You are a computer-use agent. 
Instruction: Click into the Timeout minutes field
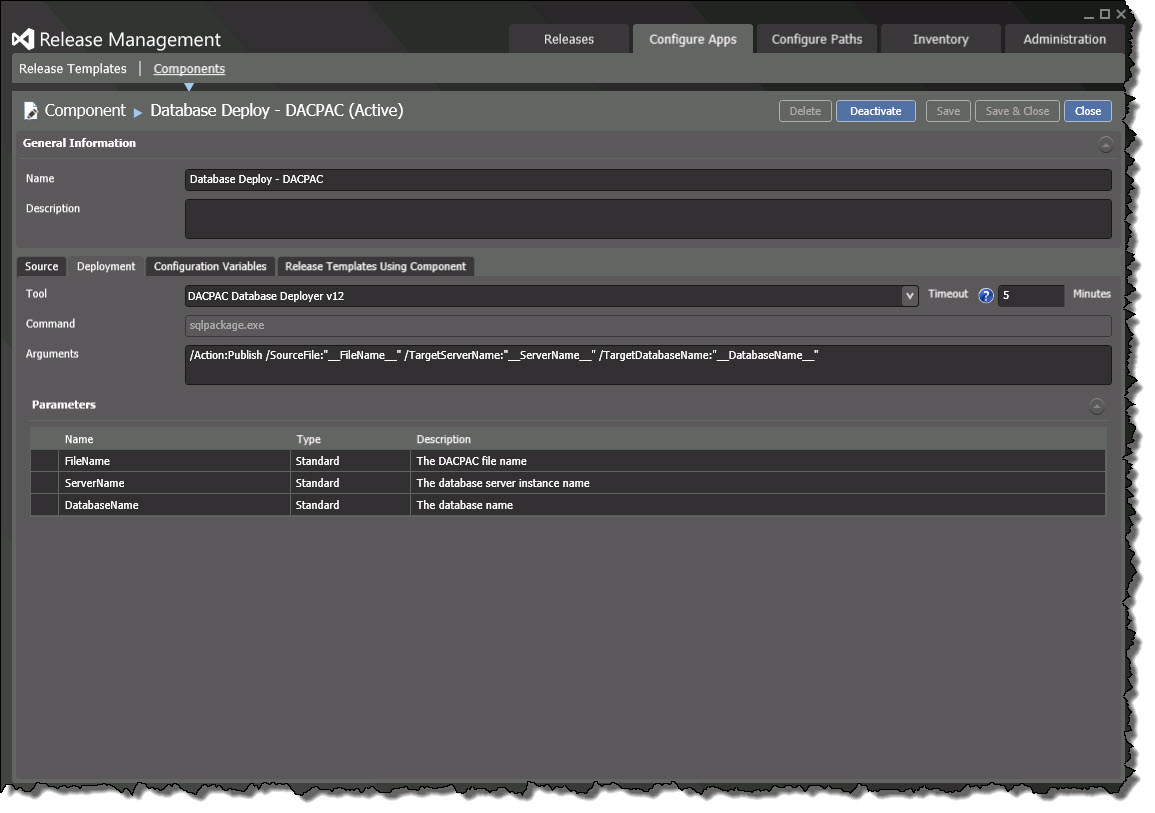click(1030, 296)
